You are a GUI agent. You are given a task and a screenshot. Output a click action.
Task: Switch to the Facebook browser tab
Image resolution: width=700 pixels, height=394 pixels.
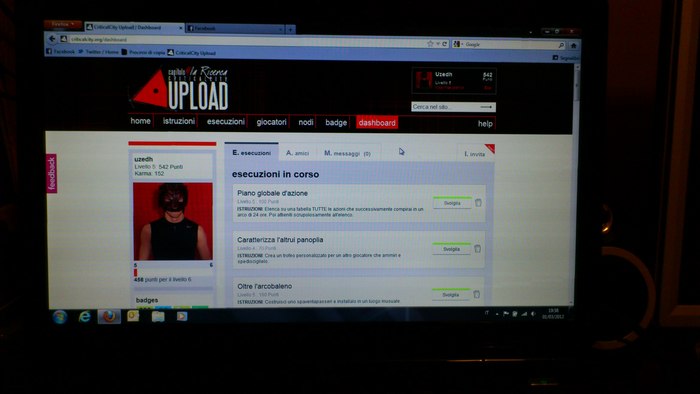tap(234, 29)
